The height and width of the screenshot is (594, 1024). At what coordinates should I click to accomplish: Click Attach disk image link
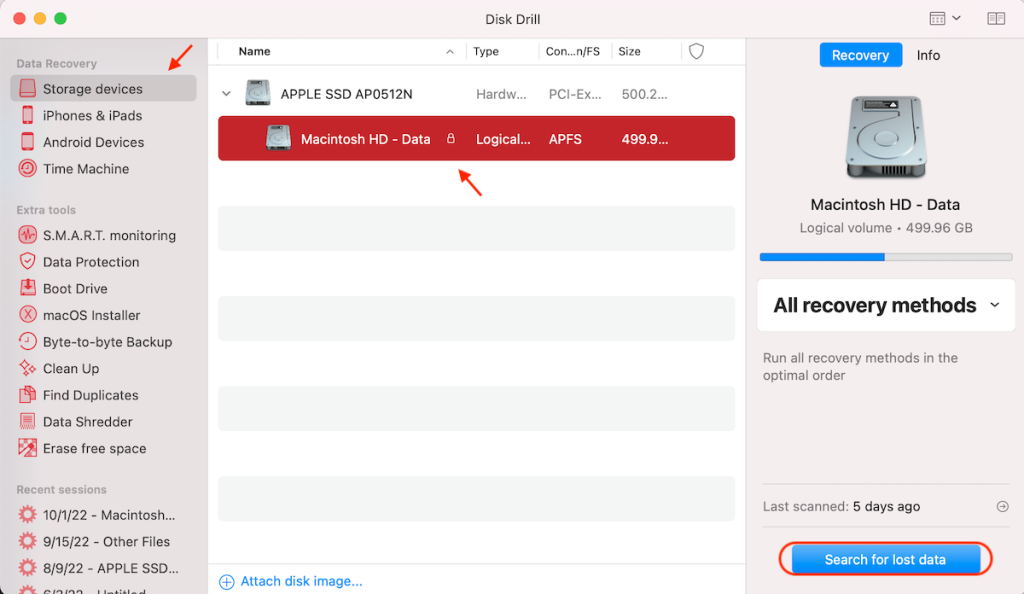[301, 581]
